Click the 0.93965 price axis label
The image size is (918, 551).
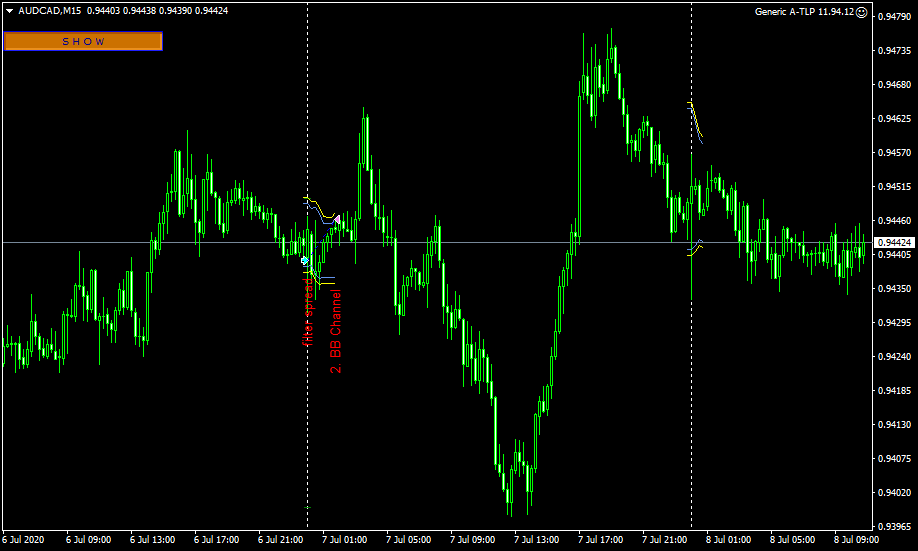coord(895,526)
